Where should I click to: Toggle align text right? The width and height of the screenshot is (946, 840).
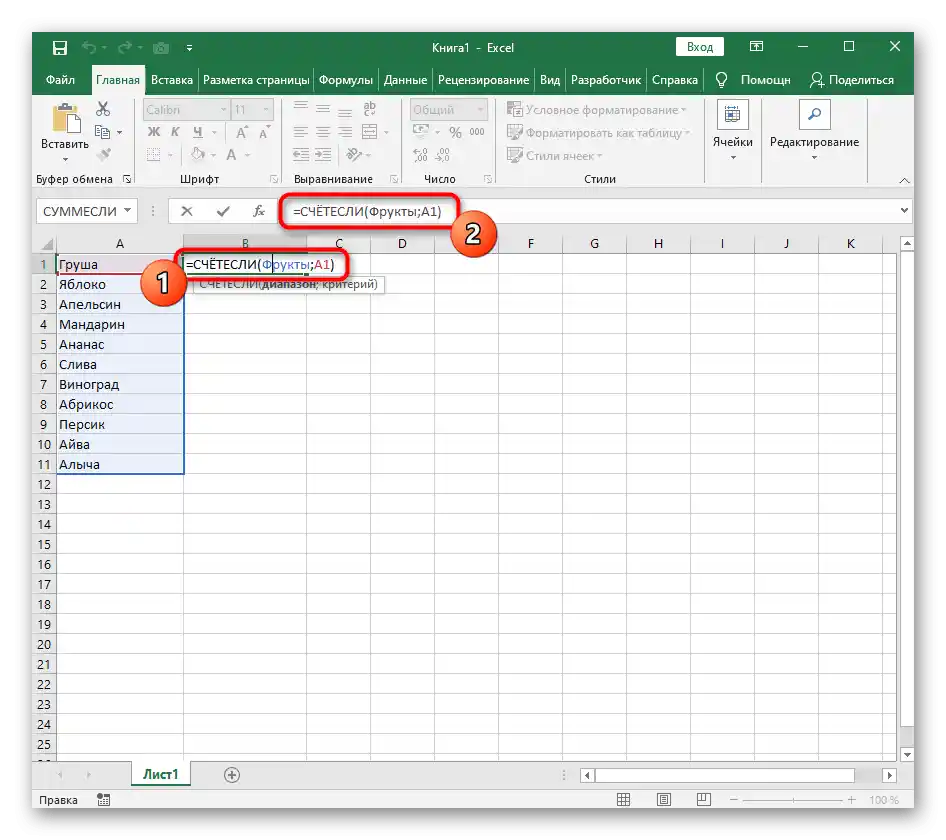click(345, 132)
